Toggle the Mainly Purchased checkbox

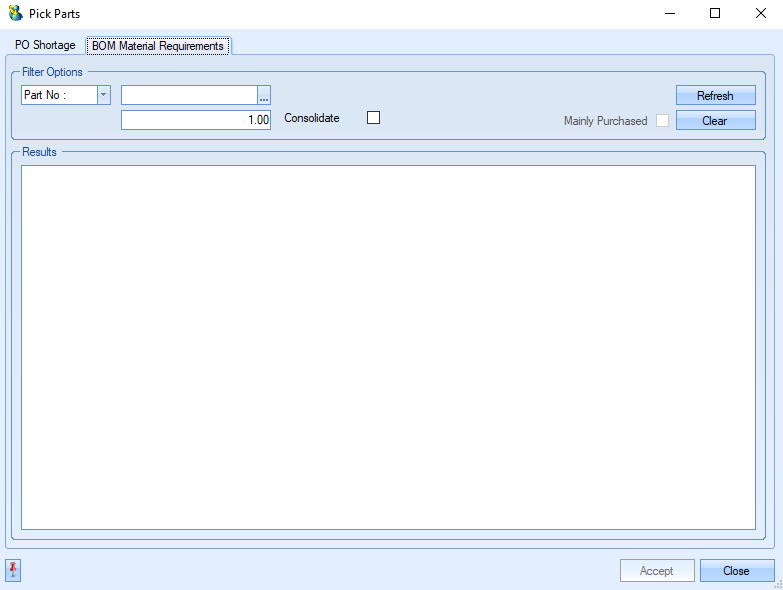(662, 121)
